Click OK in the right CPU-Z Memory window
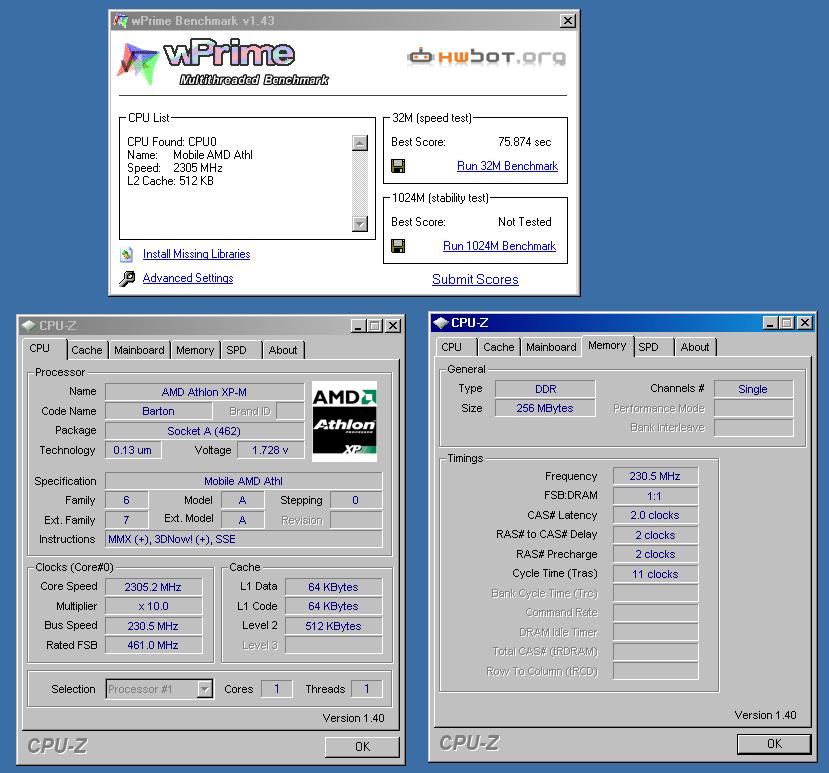This screenshot has width=829, height=773. 774,743
